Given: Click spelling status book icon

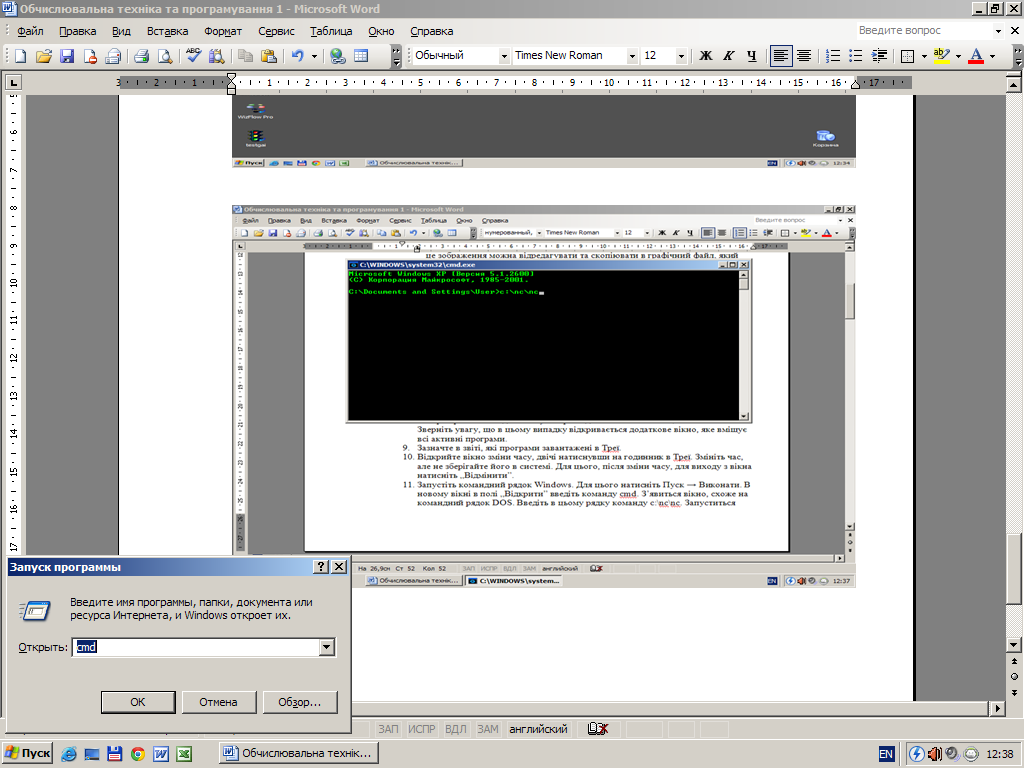Looking at the screenshot, I should pyautogui.click(x=598, y=729).
